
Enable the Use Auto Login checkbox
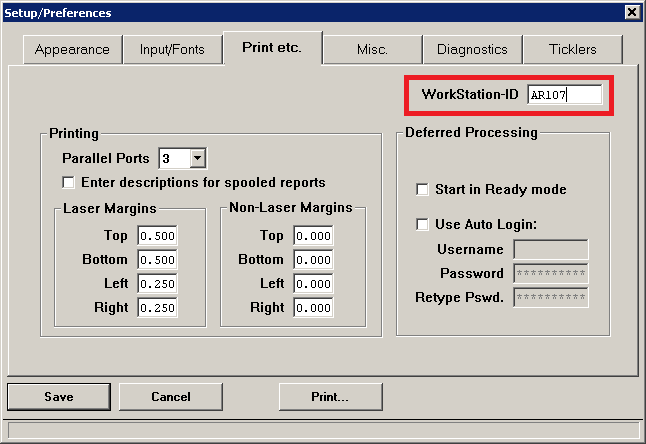click(x=422, y=224)
